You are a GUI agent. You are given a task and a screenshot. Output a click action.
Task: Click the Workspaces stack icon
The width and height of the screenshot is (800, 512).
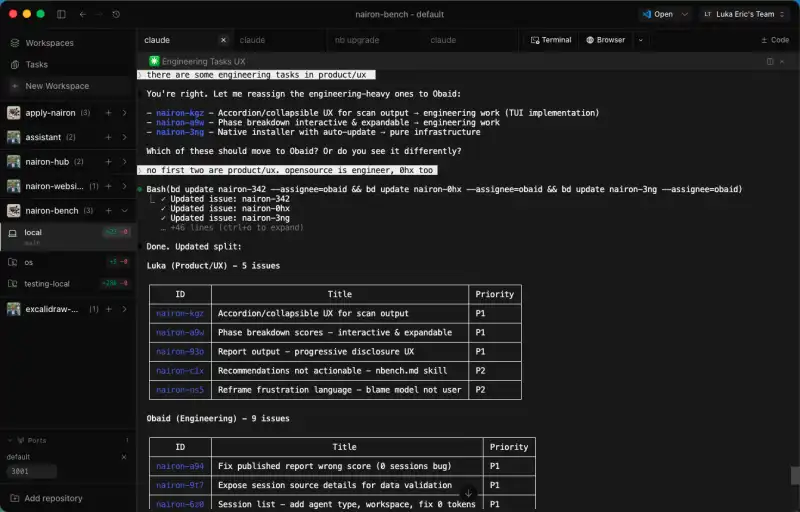(x=15, y=43)
